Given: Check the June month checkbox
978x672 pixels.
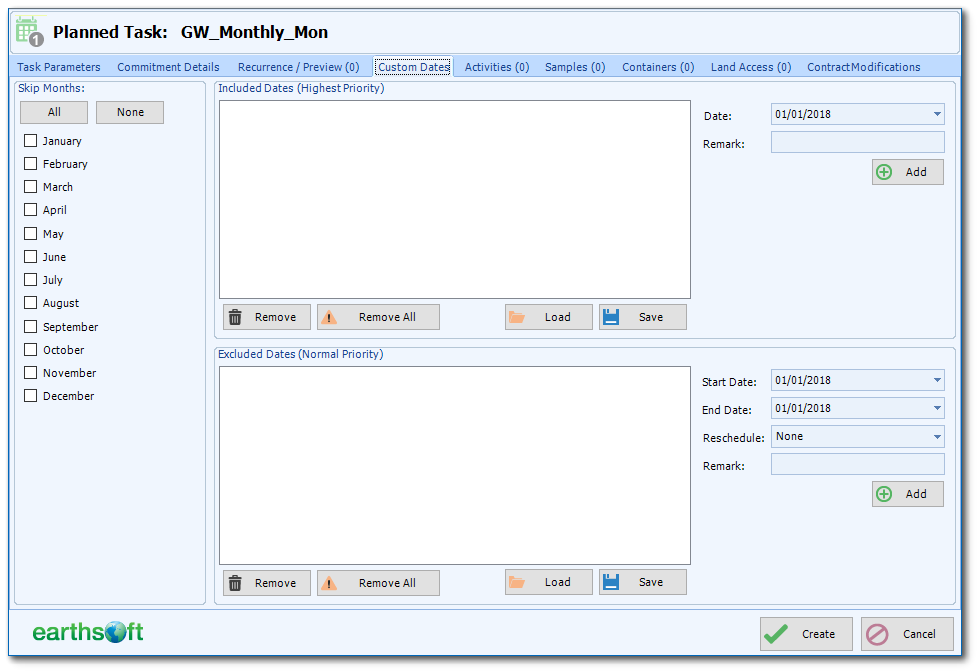Looking at the screenshot, I should [x=29, y=256].
